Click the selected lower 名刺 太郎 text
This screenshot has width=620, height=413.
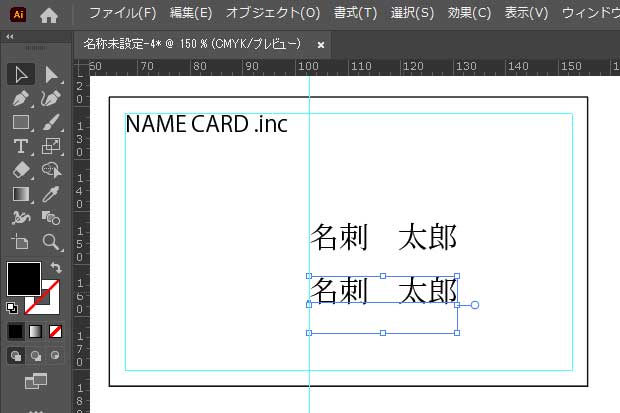click(x=384, y=290)
